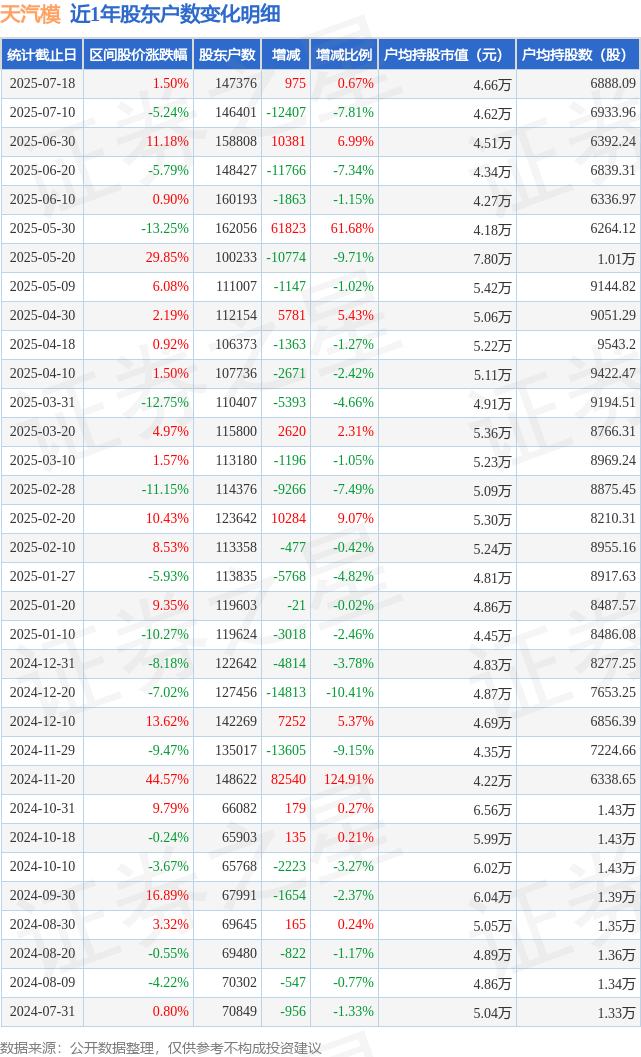Click the 124.91% change ratio cell
The height and width of the screenshot is (1057, 641).
tap(348, 779)
